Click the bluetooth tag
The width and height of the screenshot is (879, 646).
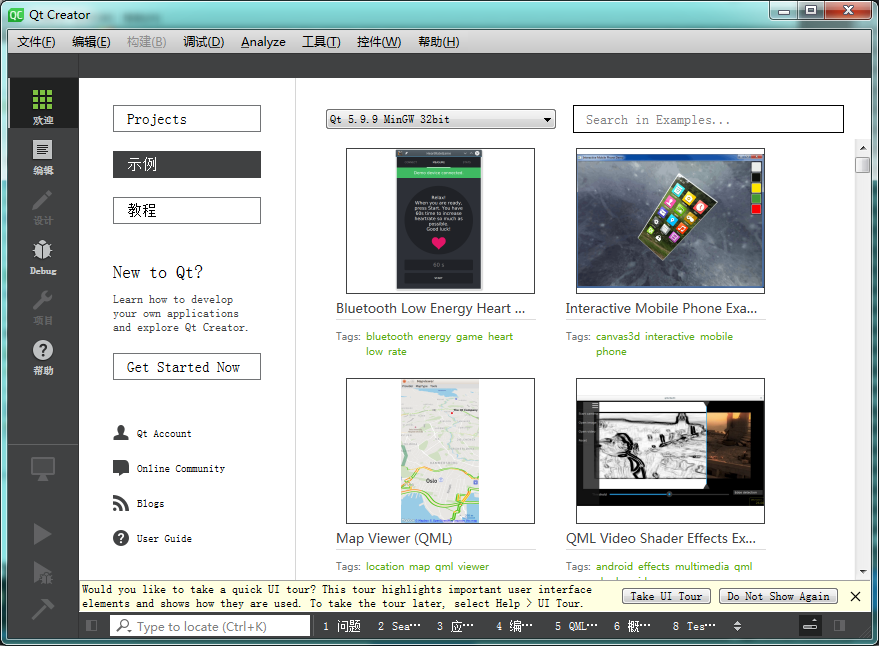(x=389, y=336)
